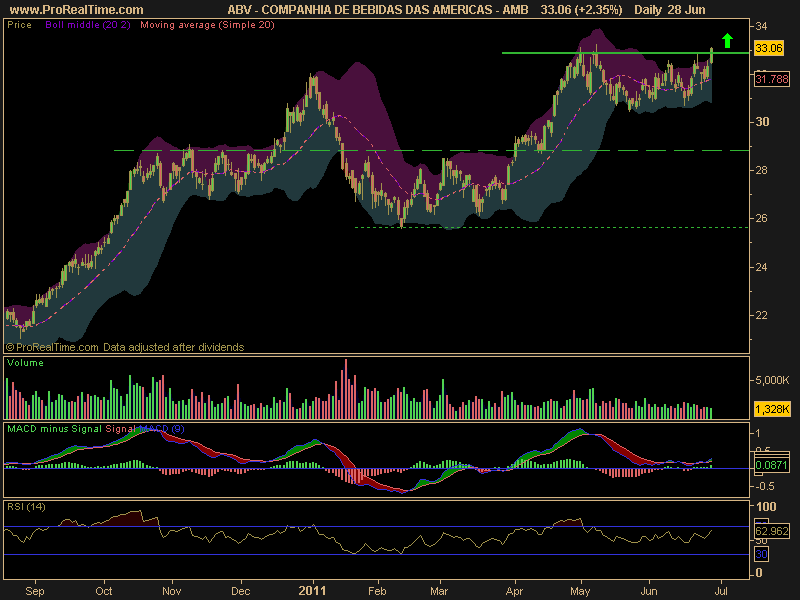The width and height of the screenshot is (800, 600).
Task: Click the 28 price axis label
Action: (761, 170)
